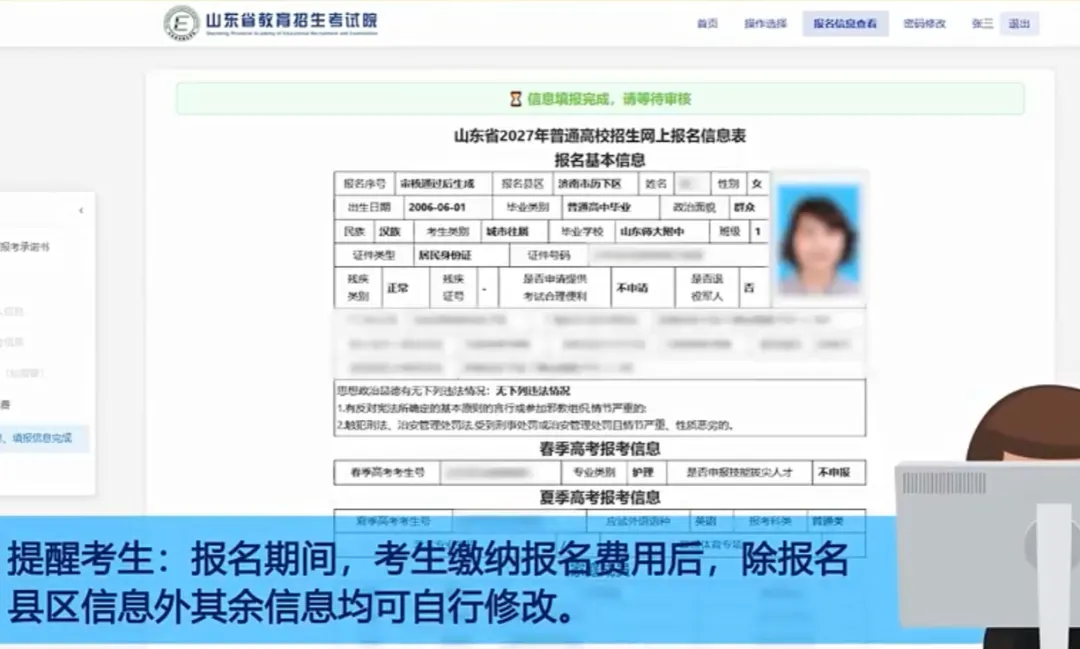Screen dimensions: 1080x649
Task: Click the school value 山东师大附中
Action: tap(652, 231)
